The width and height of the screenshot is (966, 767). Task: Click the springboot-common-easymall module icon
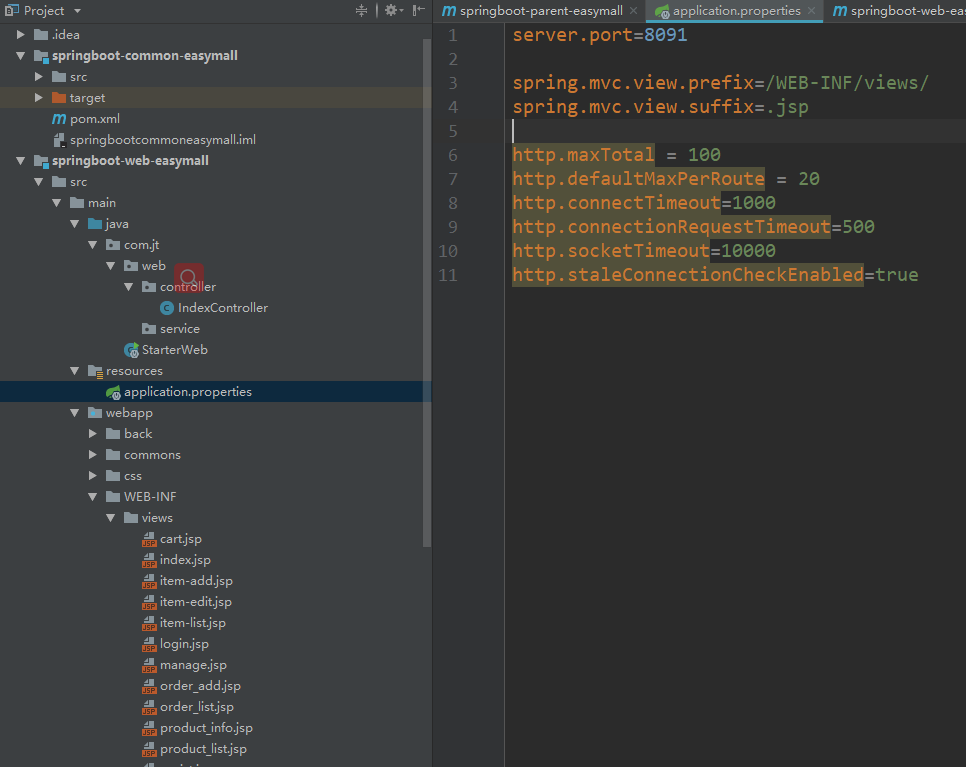click(x=41, y=56)
